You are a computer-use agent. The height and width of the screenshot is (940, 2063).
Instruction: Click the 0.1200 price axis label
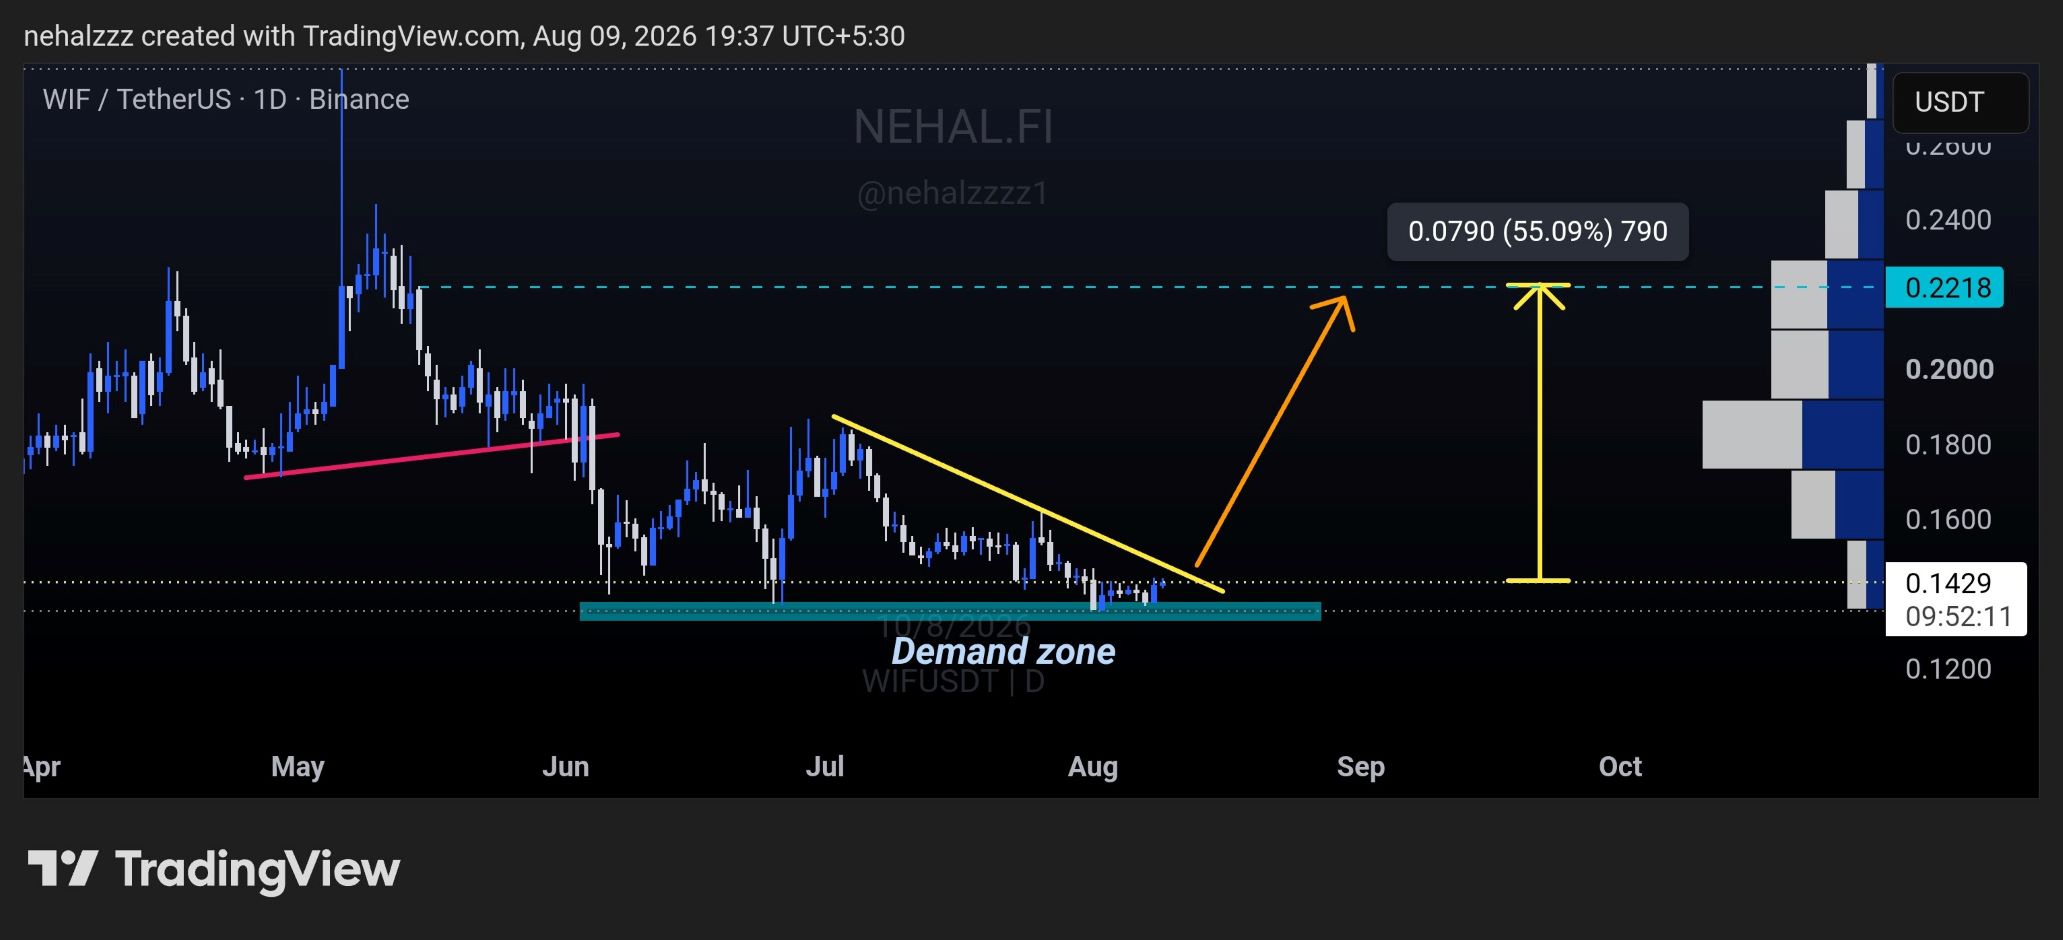(1948, 669)
